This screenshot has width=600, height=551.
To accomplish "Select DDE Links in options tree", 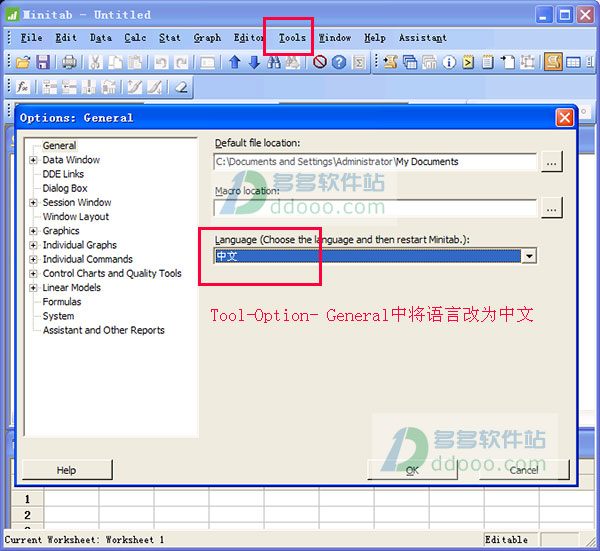I will pos(63,174).
